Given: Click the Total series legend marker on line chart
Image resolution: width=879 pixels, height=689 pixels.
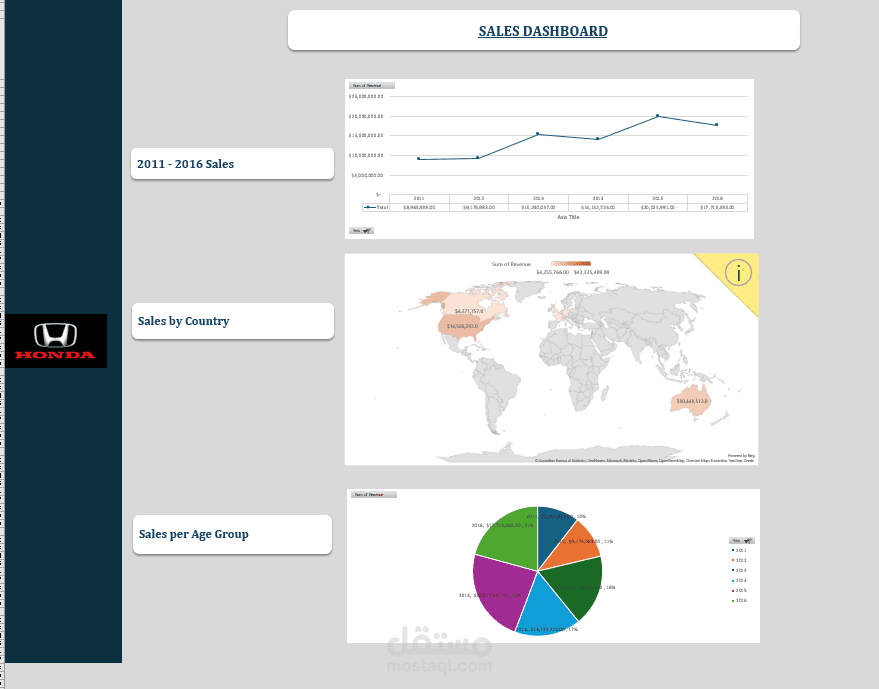Looking at the screenshot, I should [366, 206].
